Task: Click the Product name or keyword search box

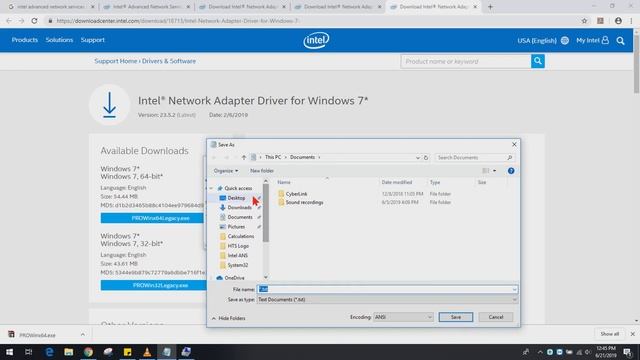Action: click(466, 61)
